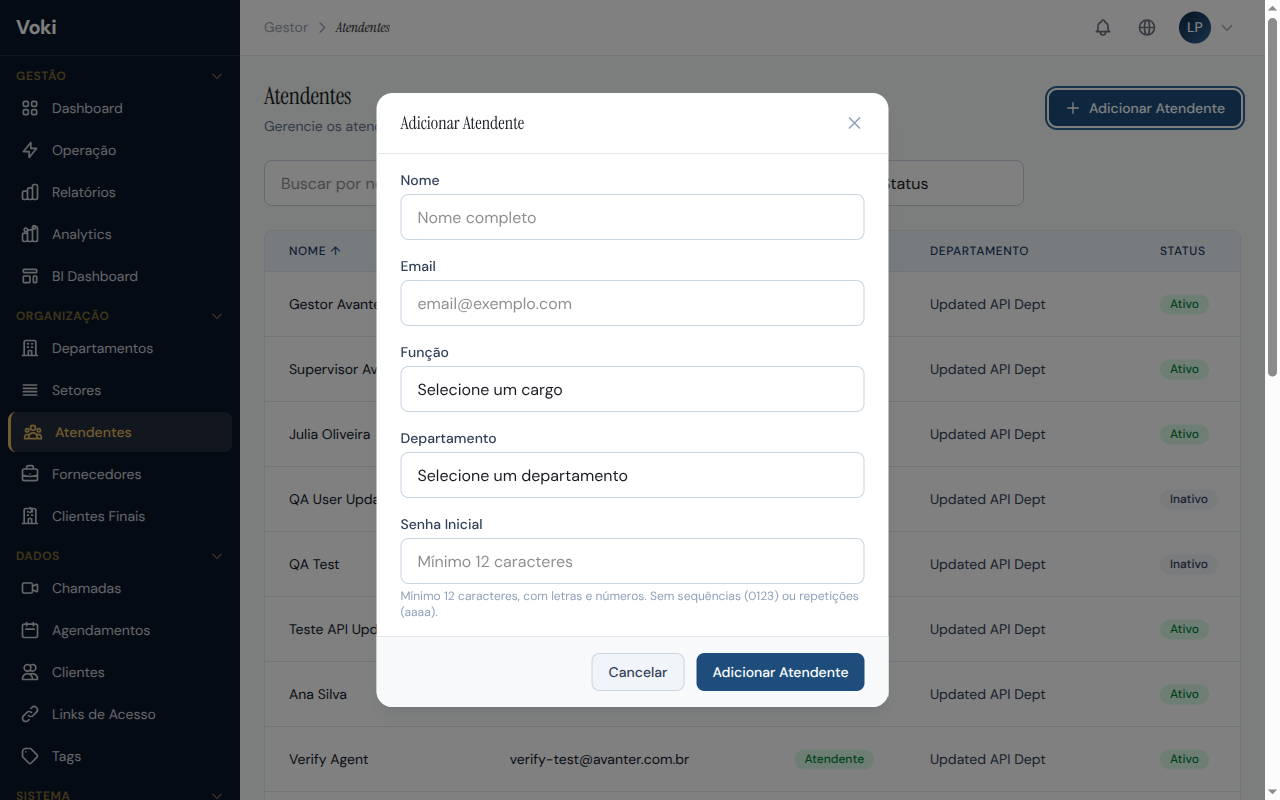Click the Departamentos building icon
1280x800 pixels.
coord(30,348)
